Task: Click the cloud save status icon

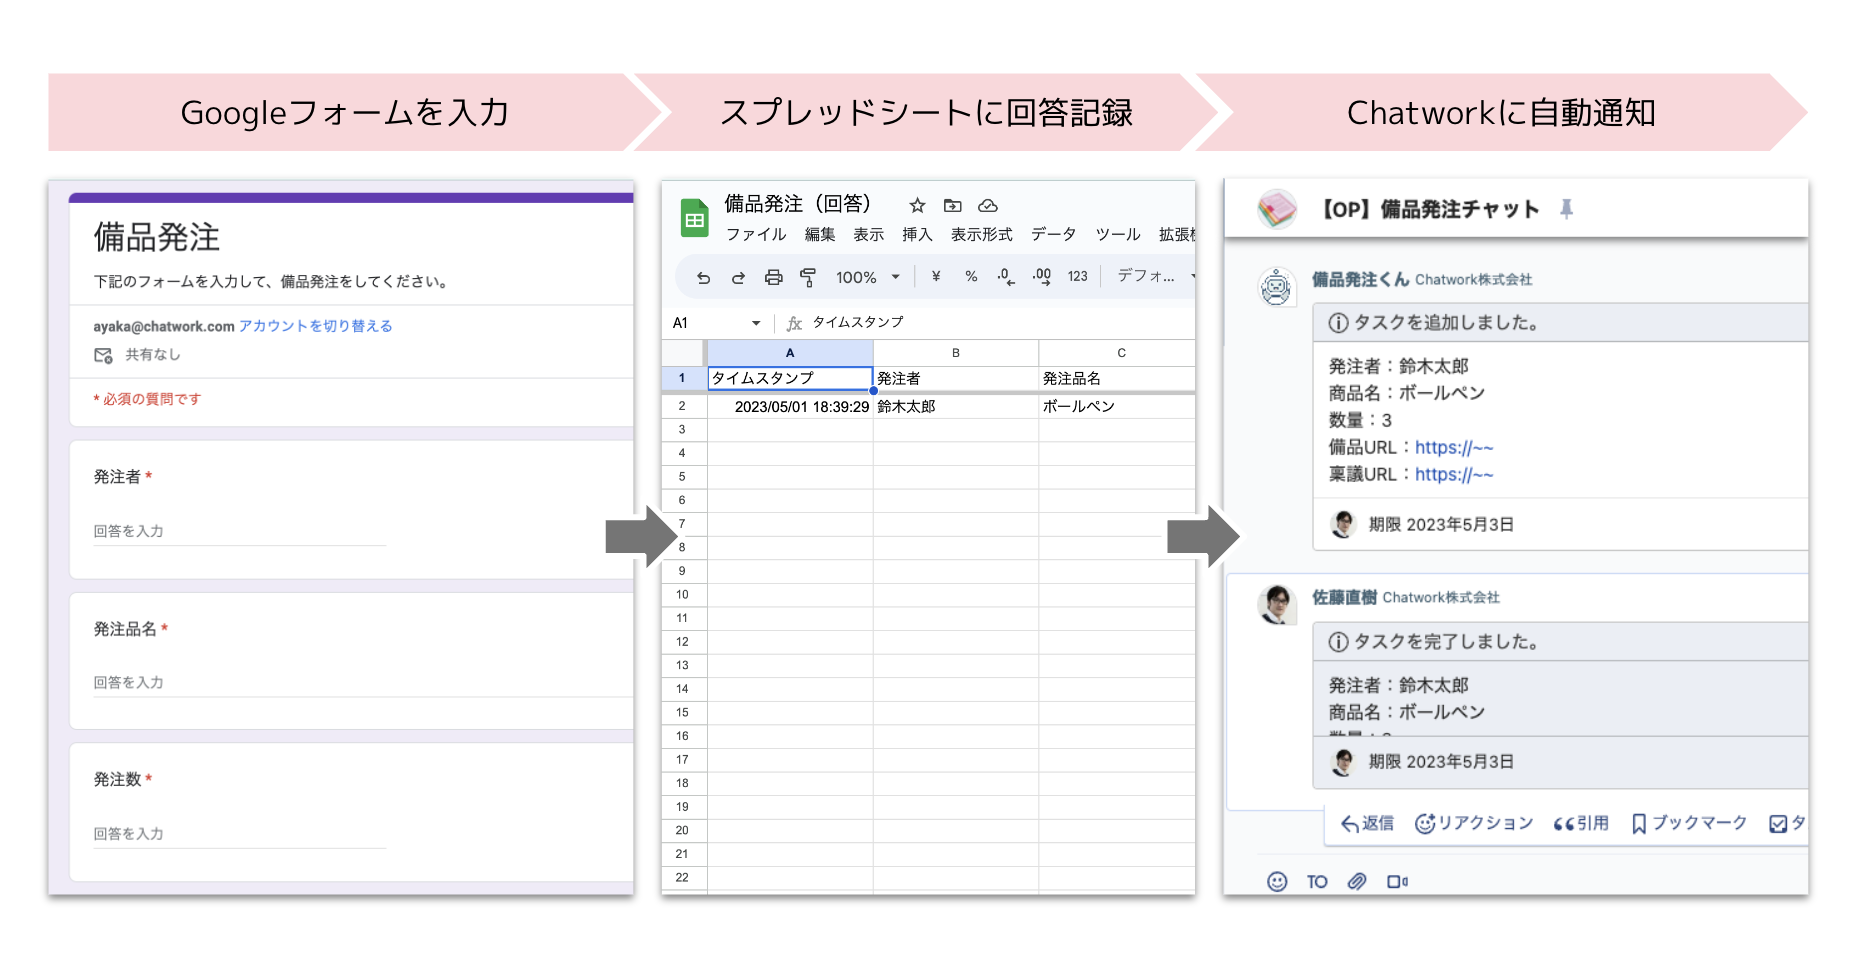Action: tap(988, 206)
